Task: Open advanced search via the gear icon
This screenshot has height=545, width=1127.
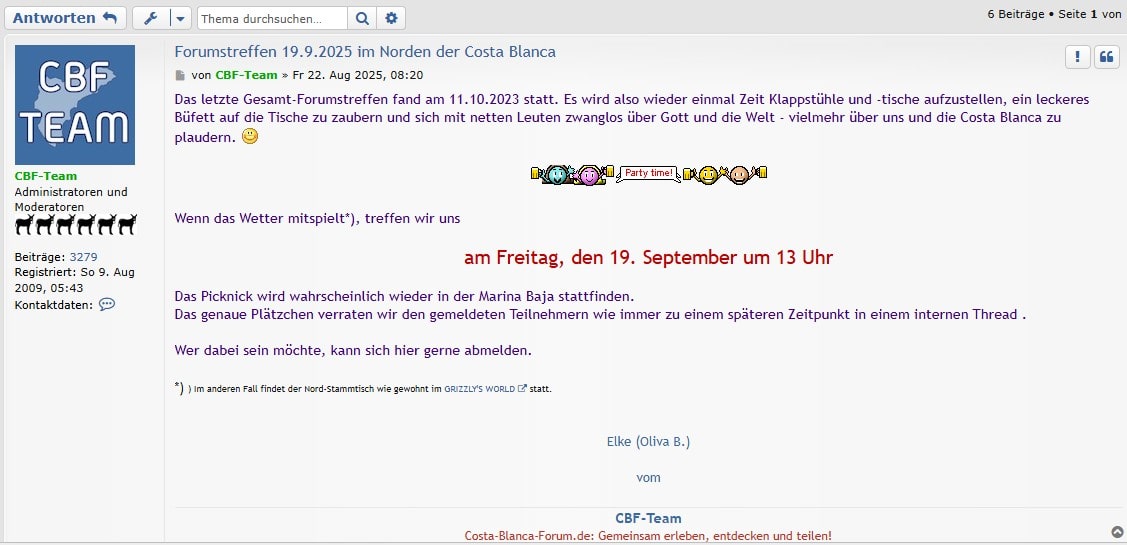Action: (392, 18)
